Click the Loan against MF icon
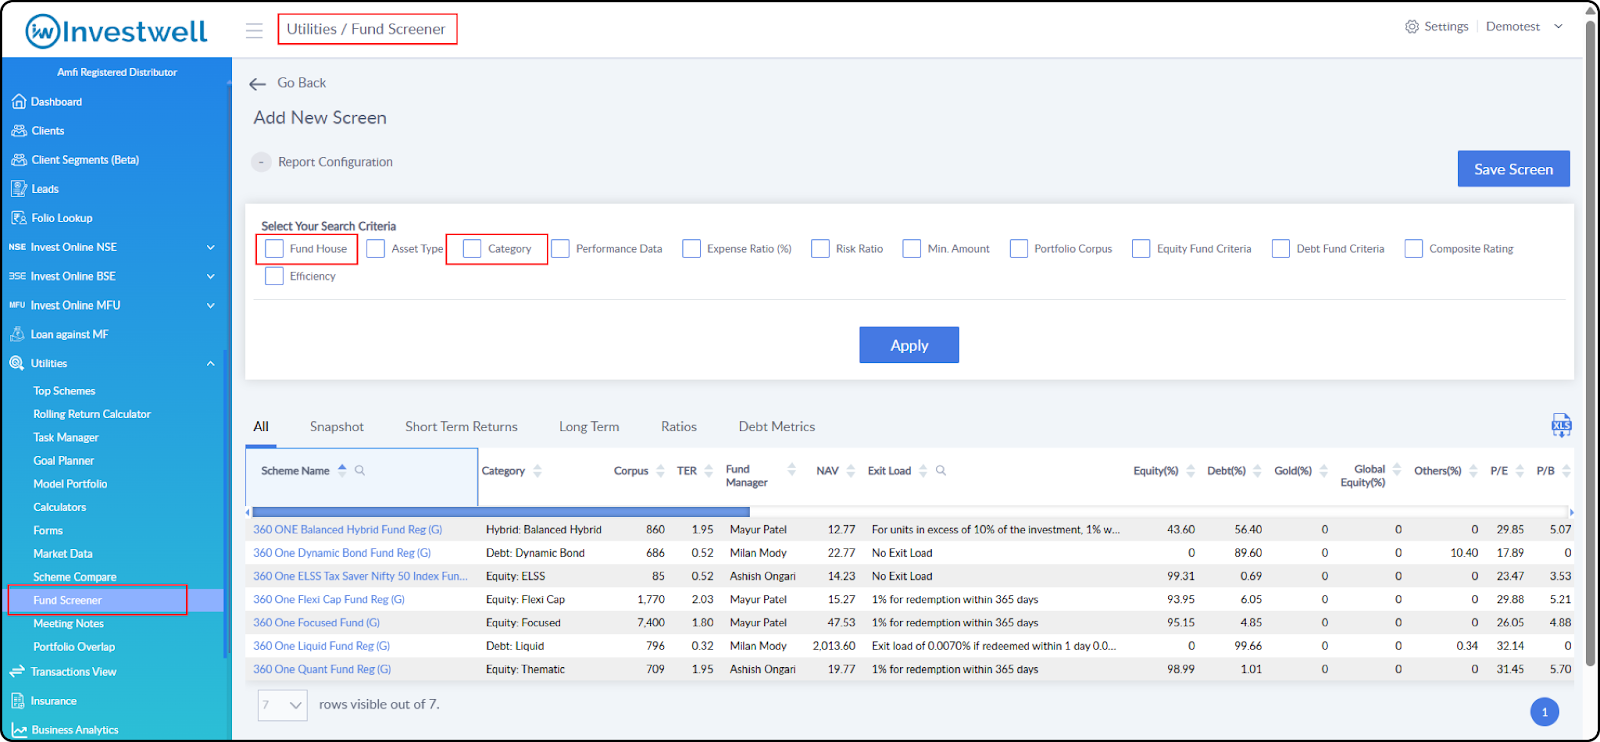 [17, 334]
